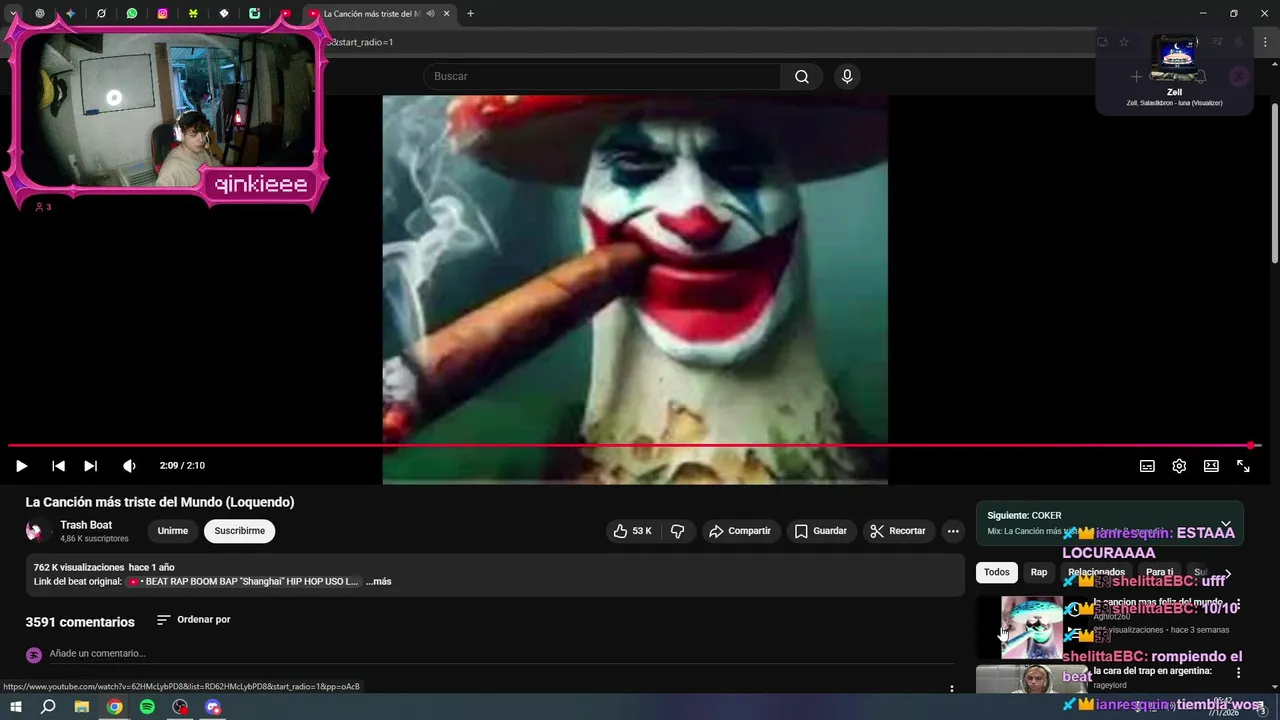Click Chrome icon in taskbar

tap(115, 707)
